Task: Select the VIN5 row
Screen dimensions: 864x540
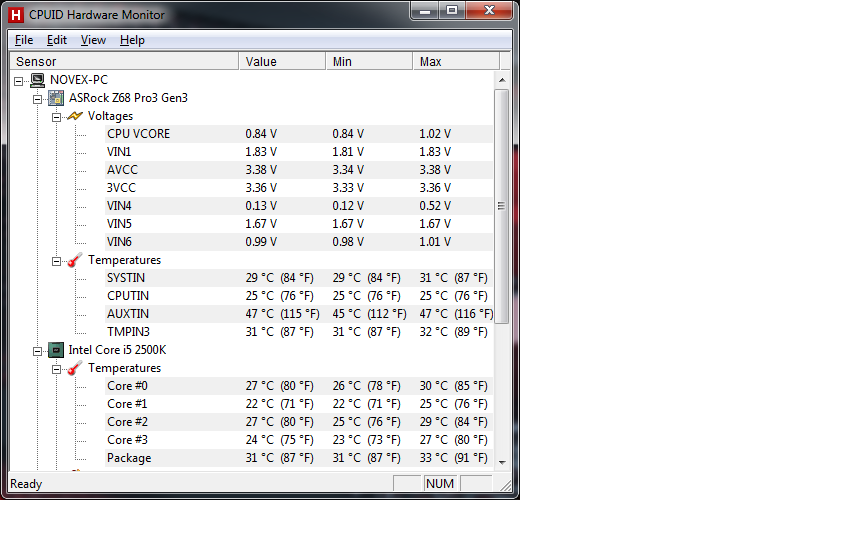Action: [x=299, y=224]
